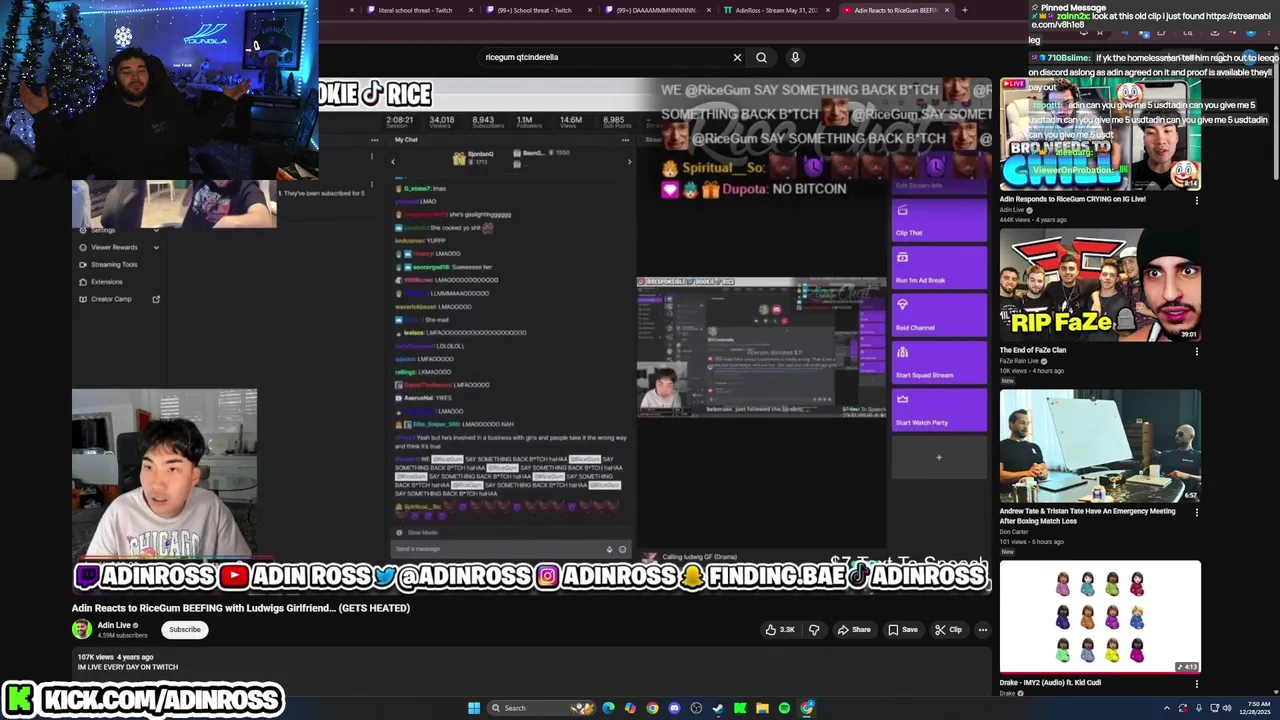Share the Adin Reacts video
The height and width of the screenshot is (720, 1280).
click(x=854, y=630)
